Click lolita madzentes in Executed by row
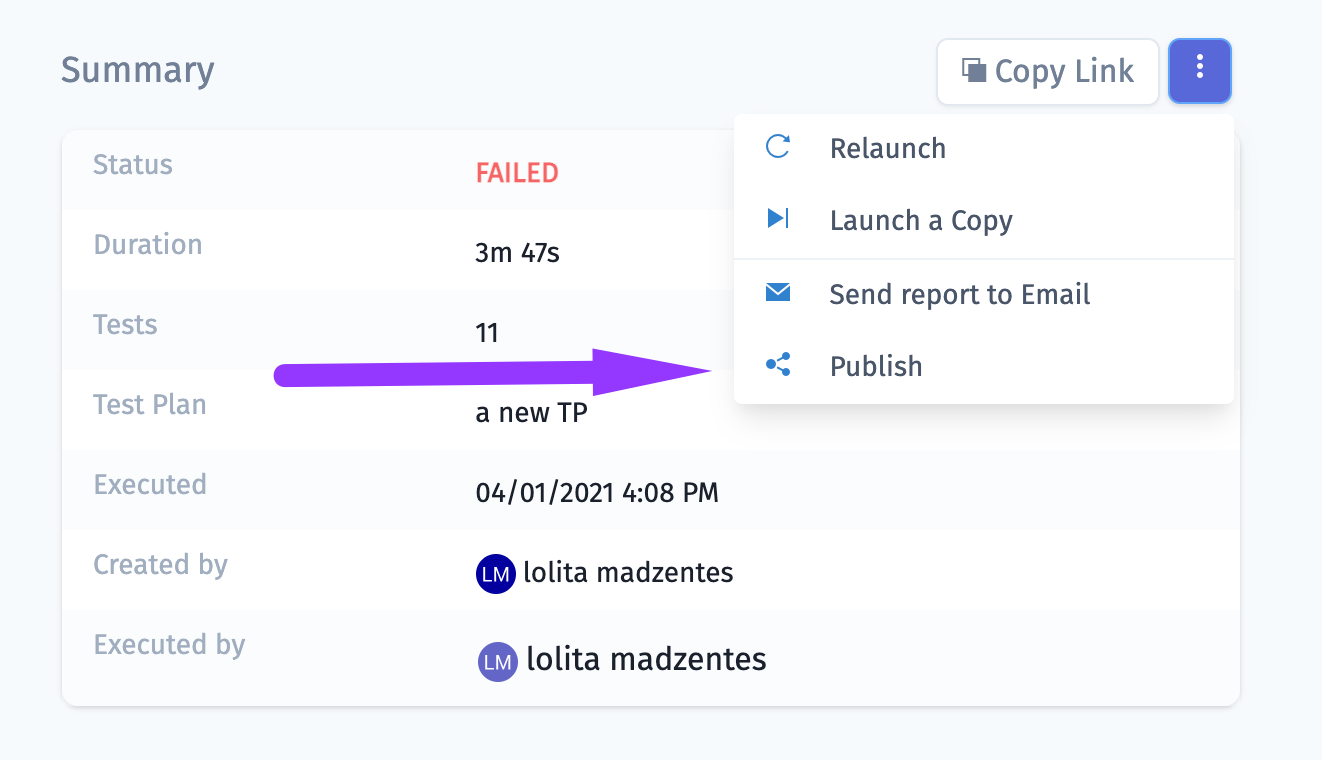The image size is (1322, 760). (x=646, y=659)
